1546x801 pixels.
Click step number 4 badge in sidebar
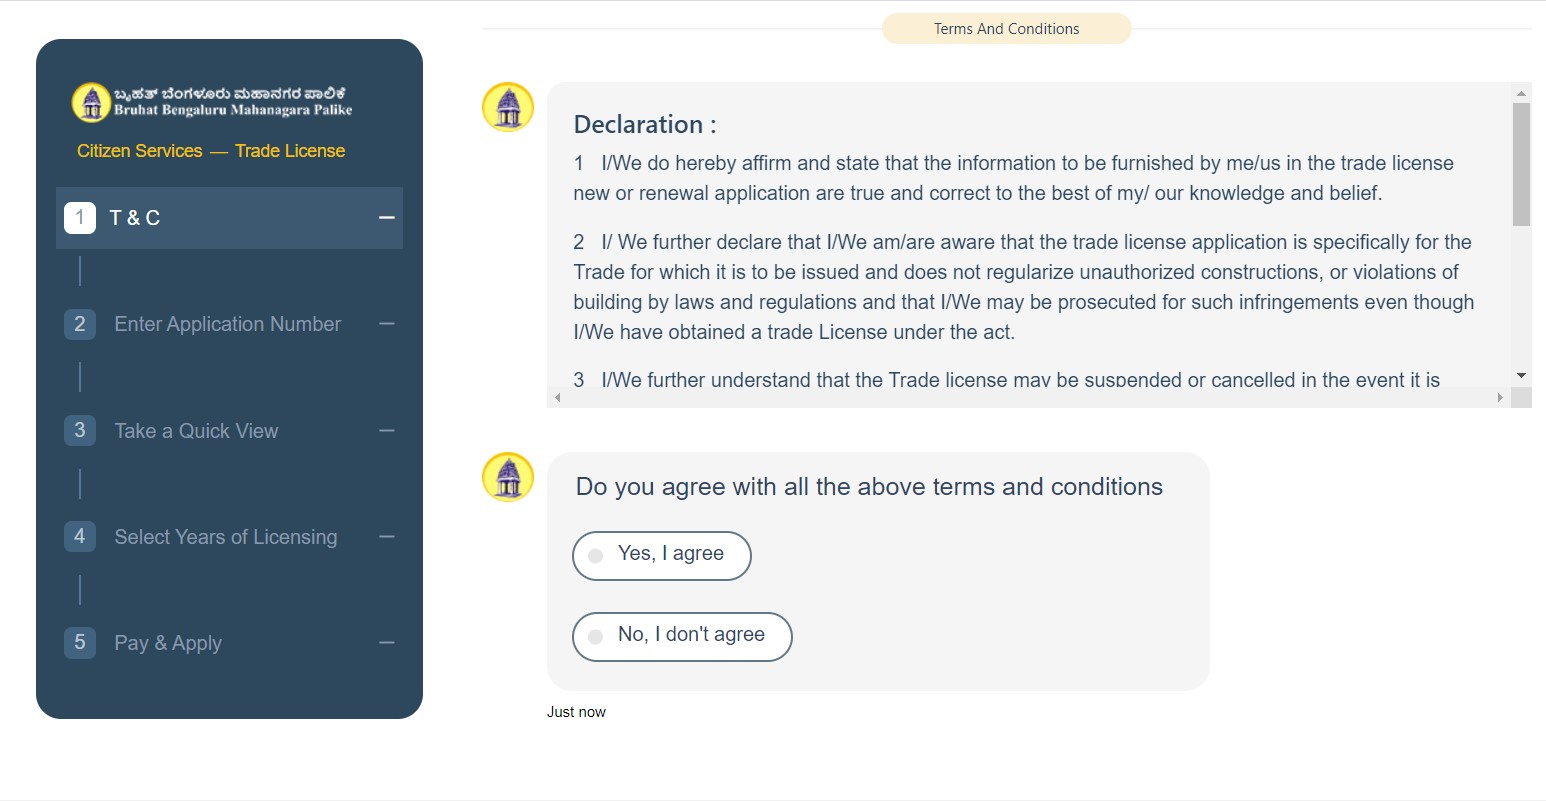[x=80, y=537]
